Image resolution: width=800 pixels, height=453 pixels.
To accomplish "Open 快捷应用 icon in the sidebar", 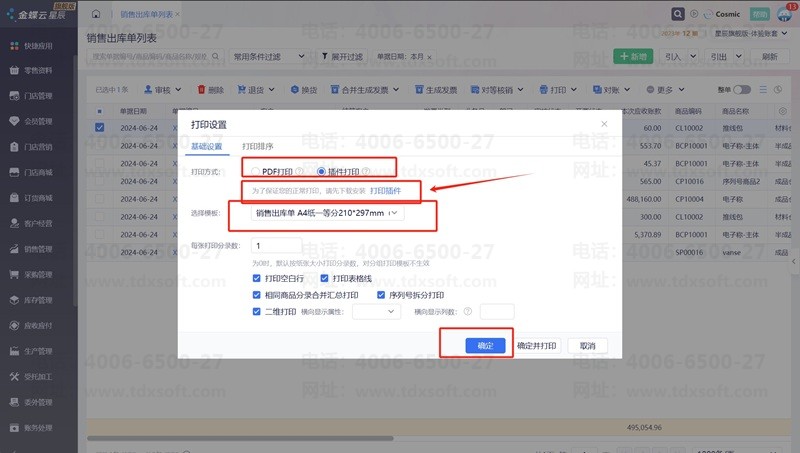I will click(x=15, y=45).
